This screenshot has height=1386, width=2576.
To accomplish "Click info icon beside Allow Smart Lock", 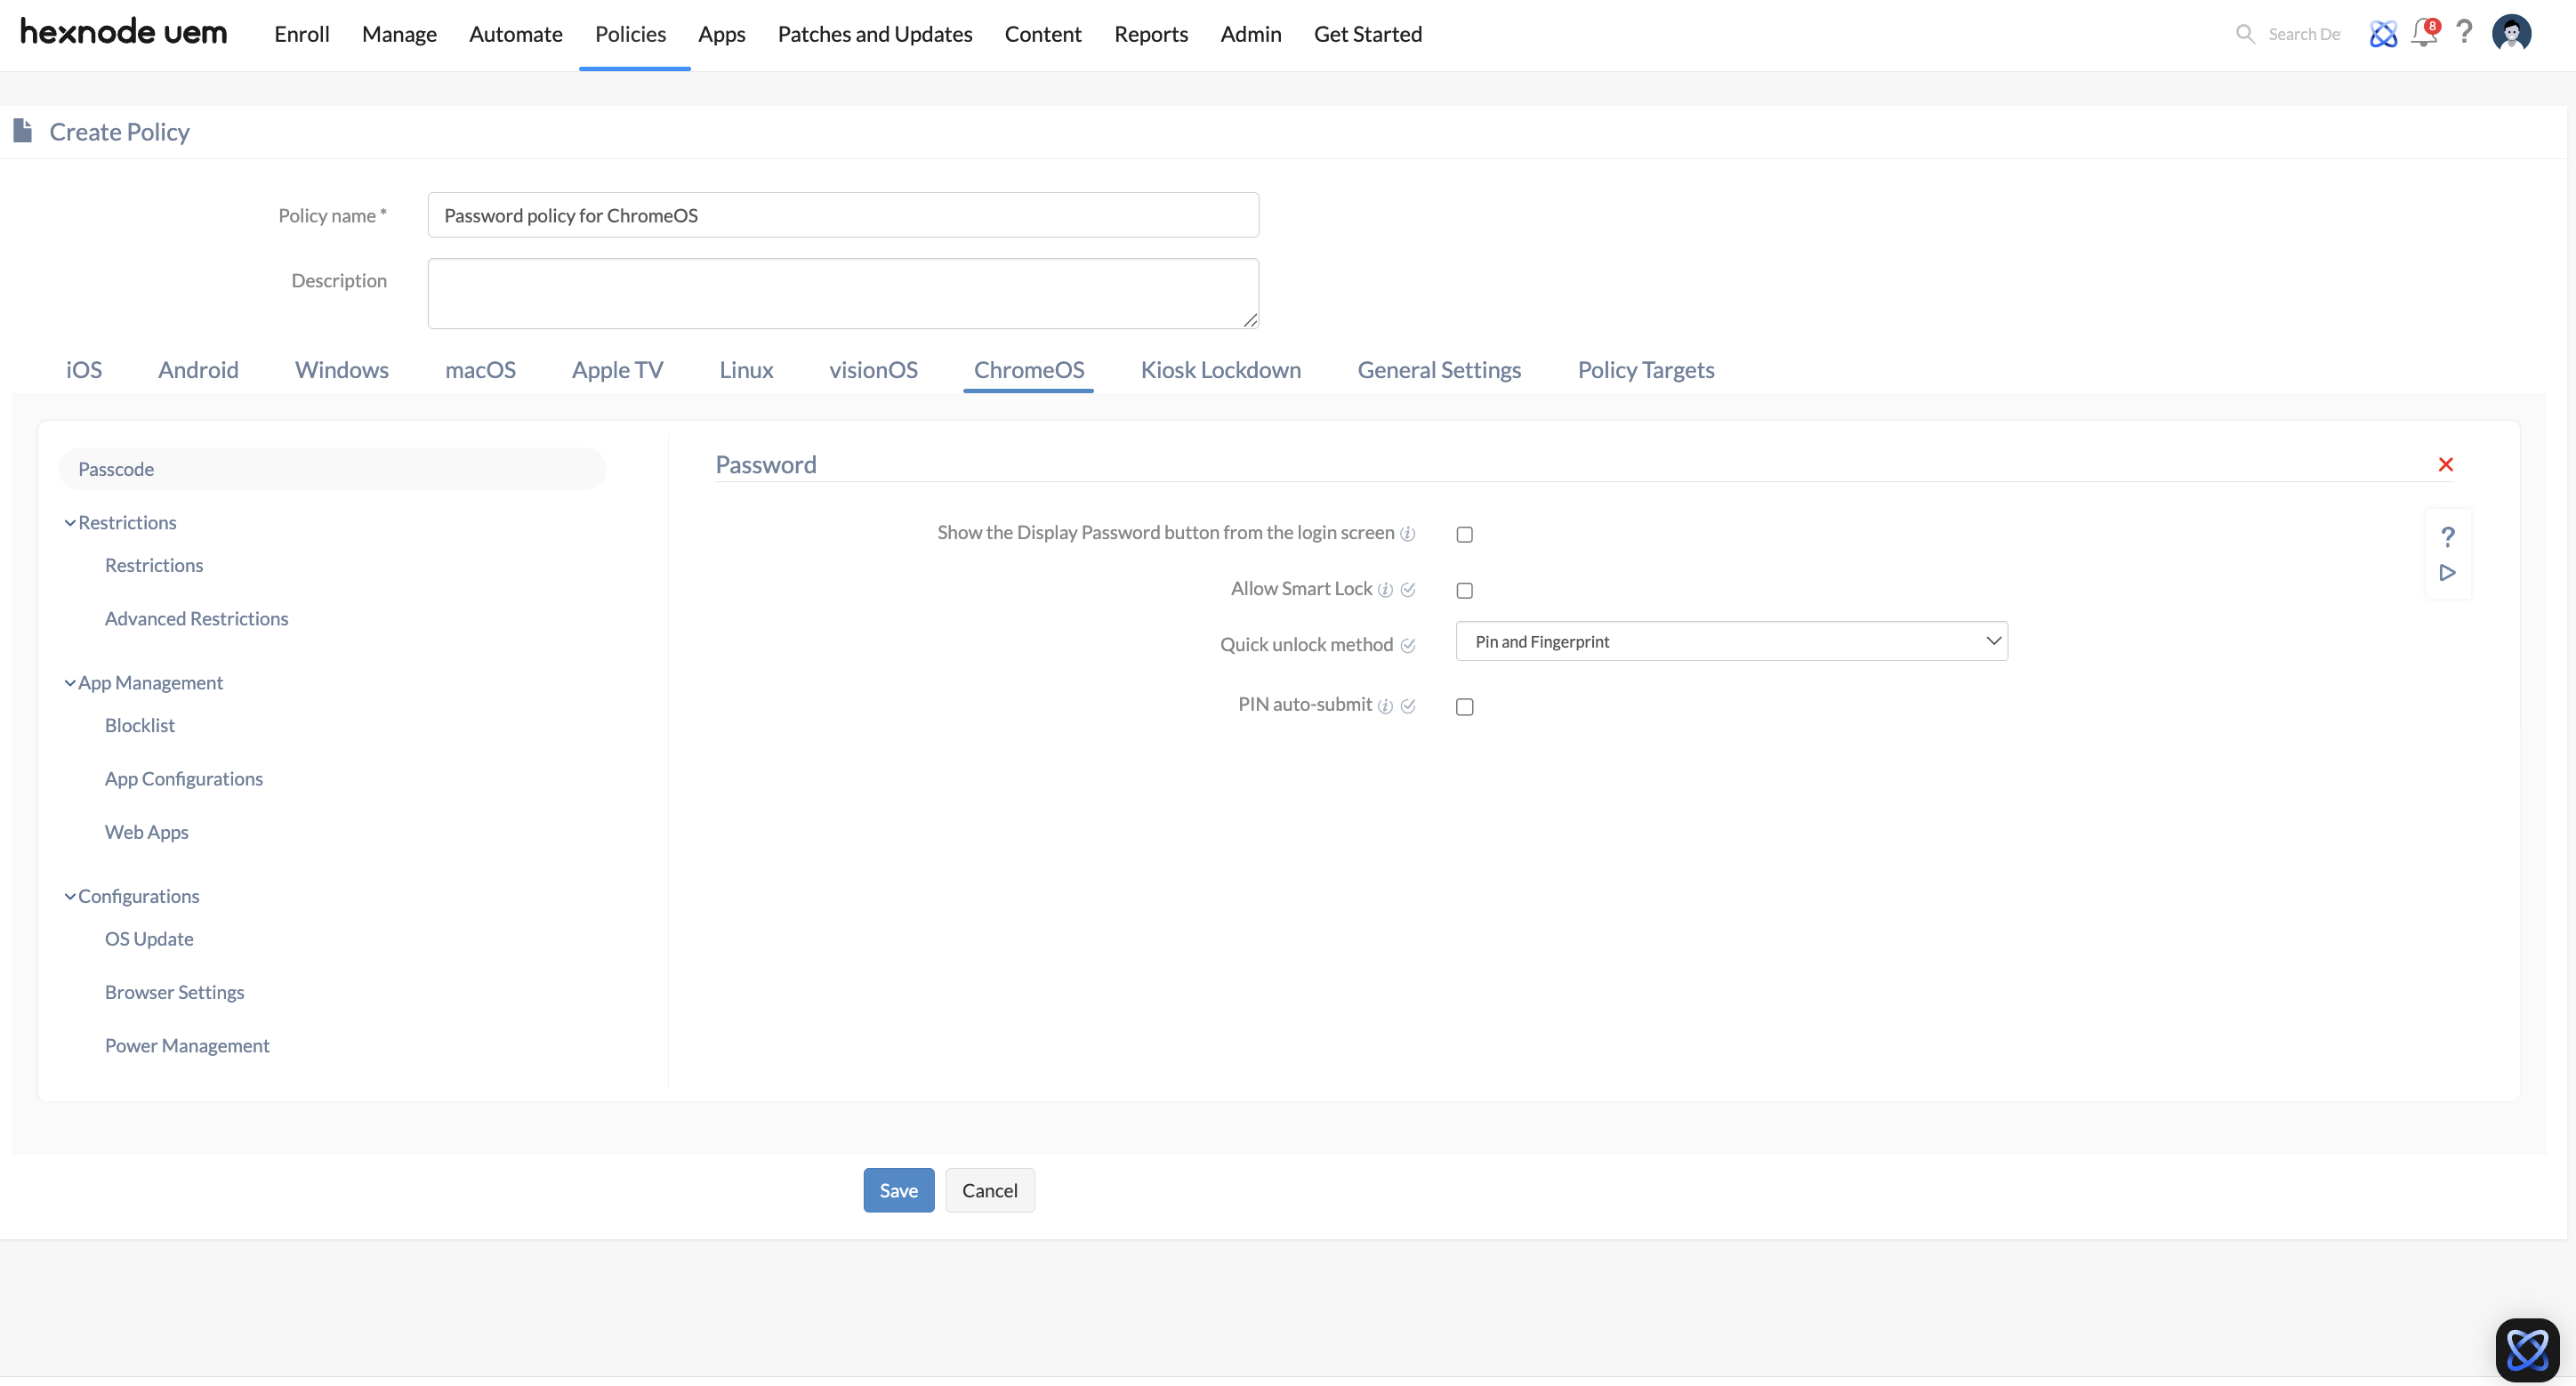I will tap(1385, 590).
